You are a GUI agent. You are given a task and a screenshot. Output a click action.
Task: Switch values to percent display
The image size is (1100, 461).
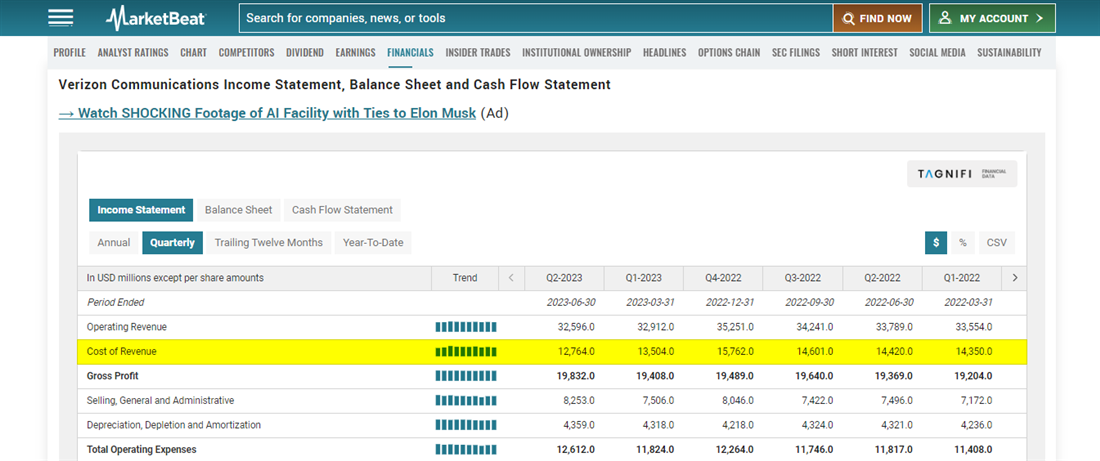[962, 242]
